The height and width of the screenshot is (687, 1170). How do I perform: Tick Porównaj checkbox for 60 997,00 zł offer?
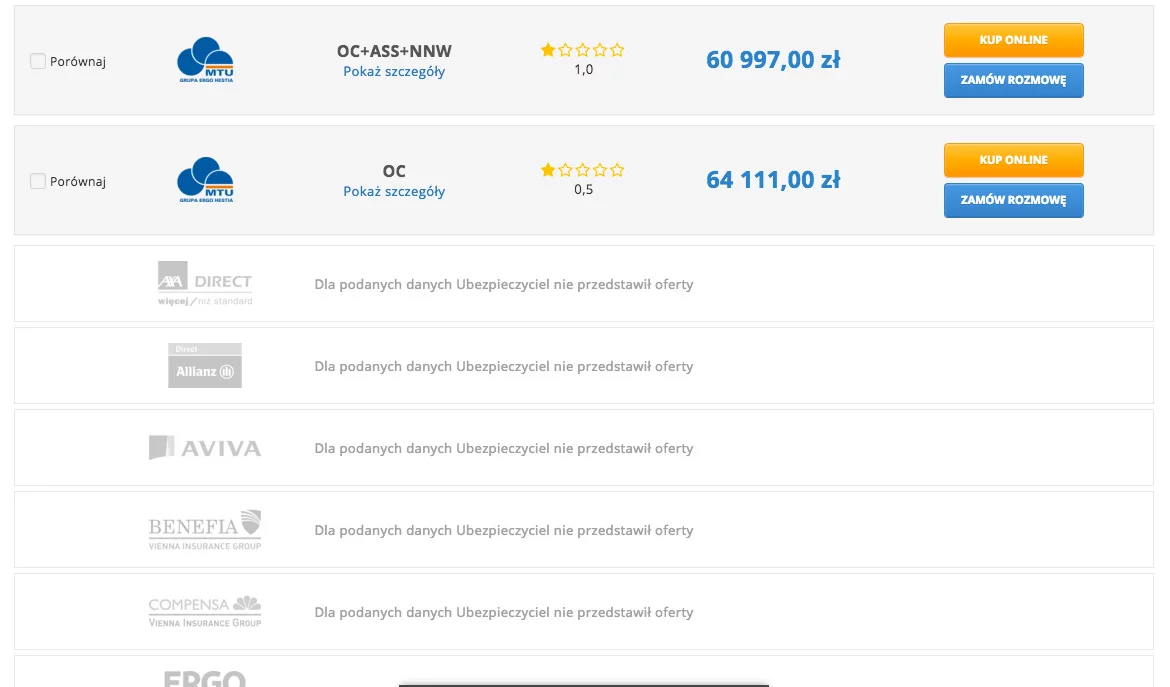point(37,61)
